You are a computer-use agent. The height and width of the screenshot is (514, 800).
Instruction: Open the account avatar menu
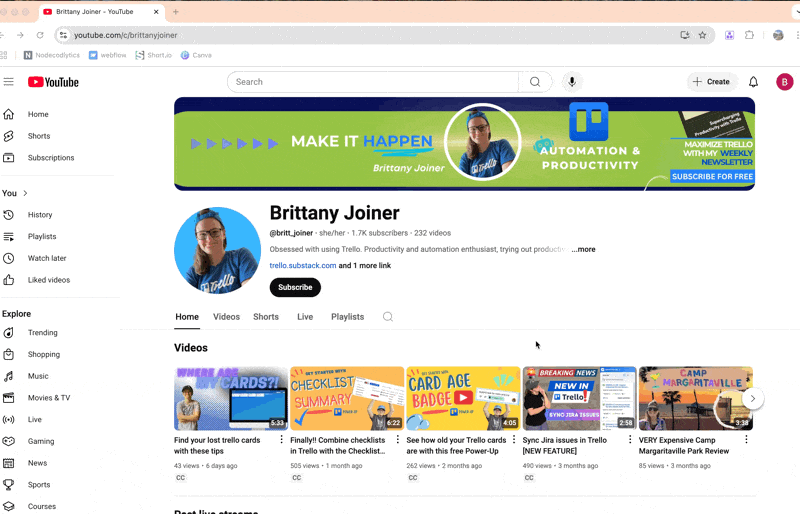pyautogui.click(x=785, y=82)
